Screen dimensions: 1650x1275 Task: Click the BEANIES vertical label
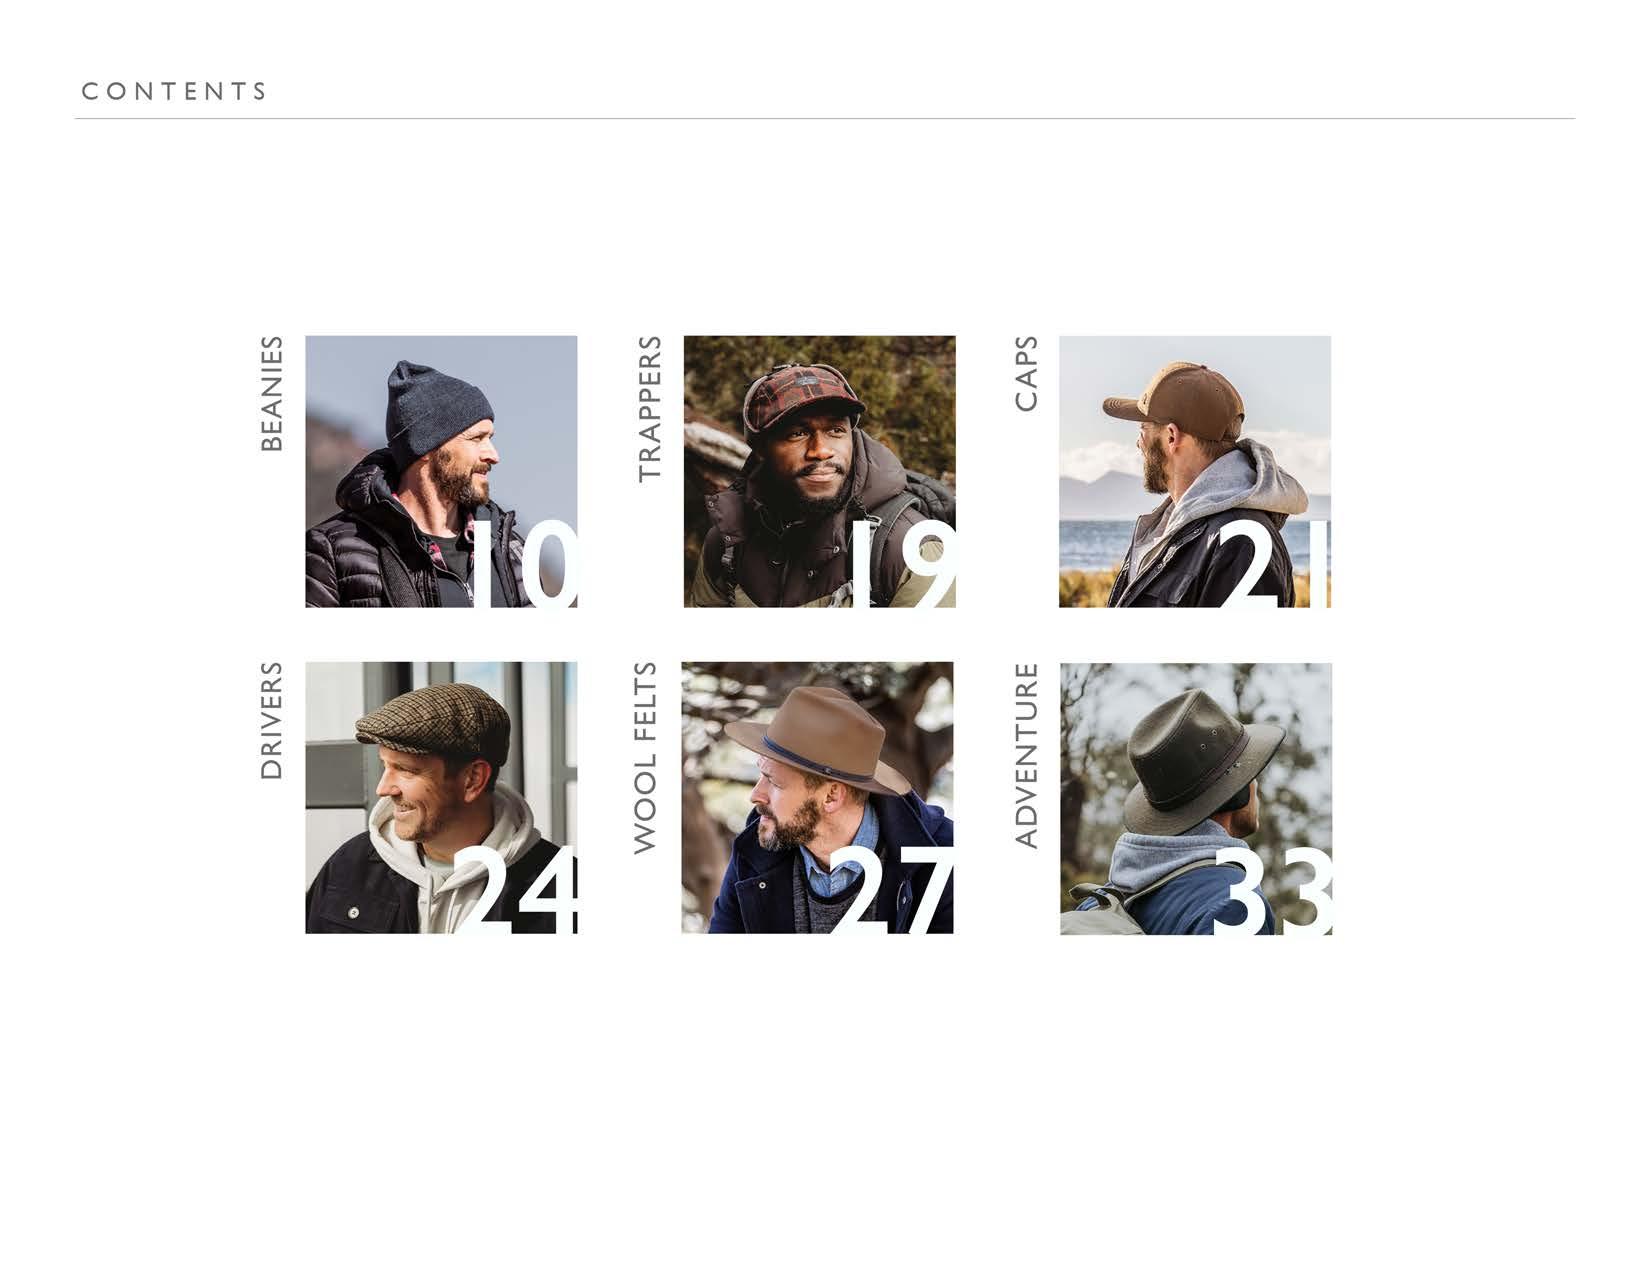272,394
